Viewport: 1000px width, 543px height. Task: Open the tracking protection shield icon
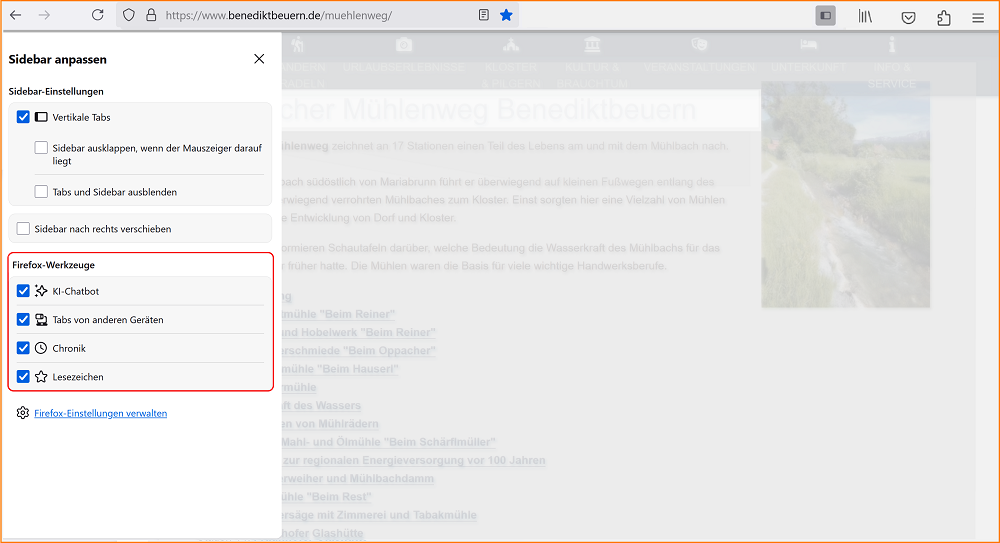[x=129, y=15]
